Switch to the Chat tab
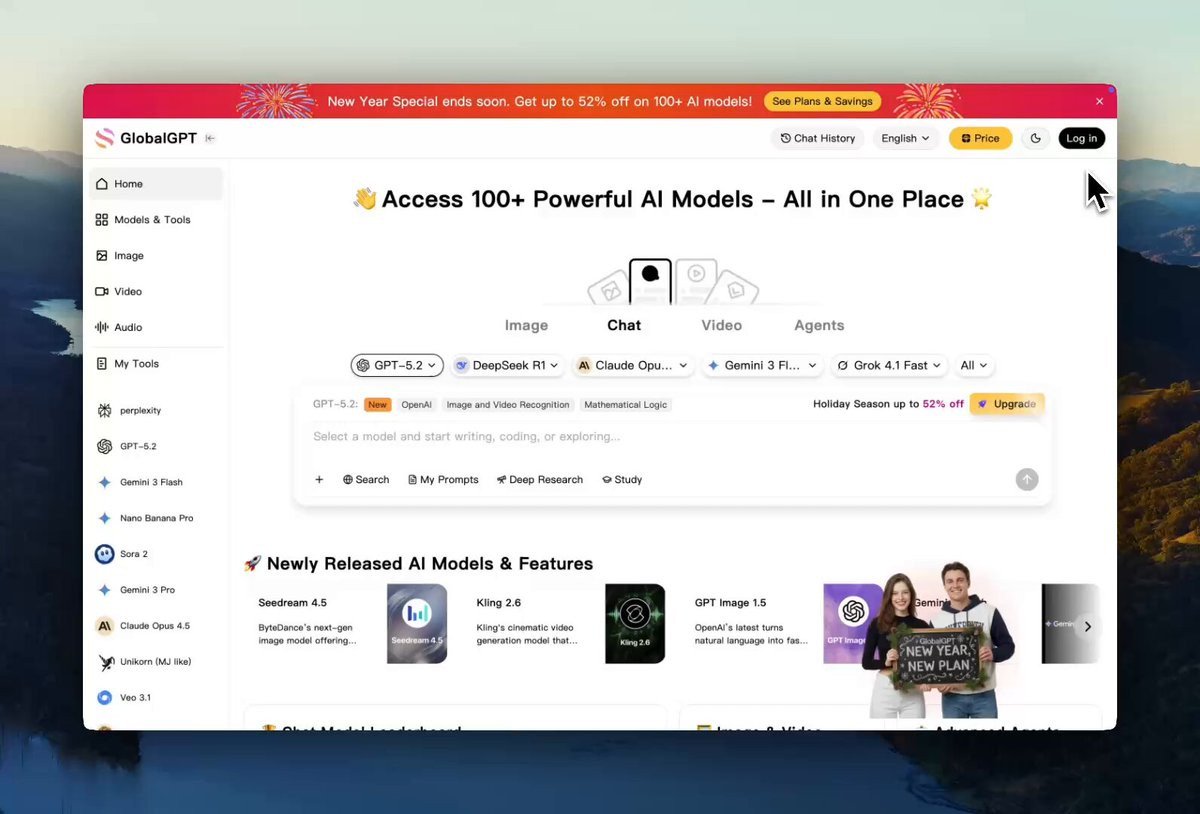The image size is (1200, 814). click(624, 326)
